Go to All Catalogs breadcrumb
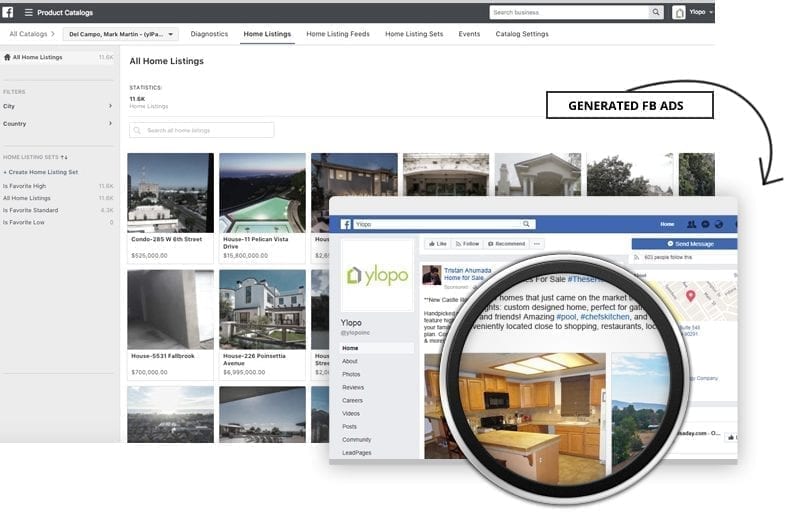The image size is (793, 512). pyautogui.click(x=28, y=34)
